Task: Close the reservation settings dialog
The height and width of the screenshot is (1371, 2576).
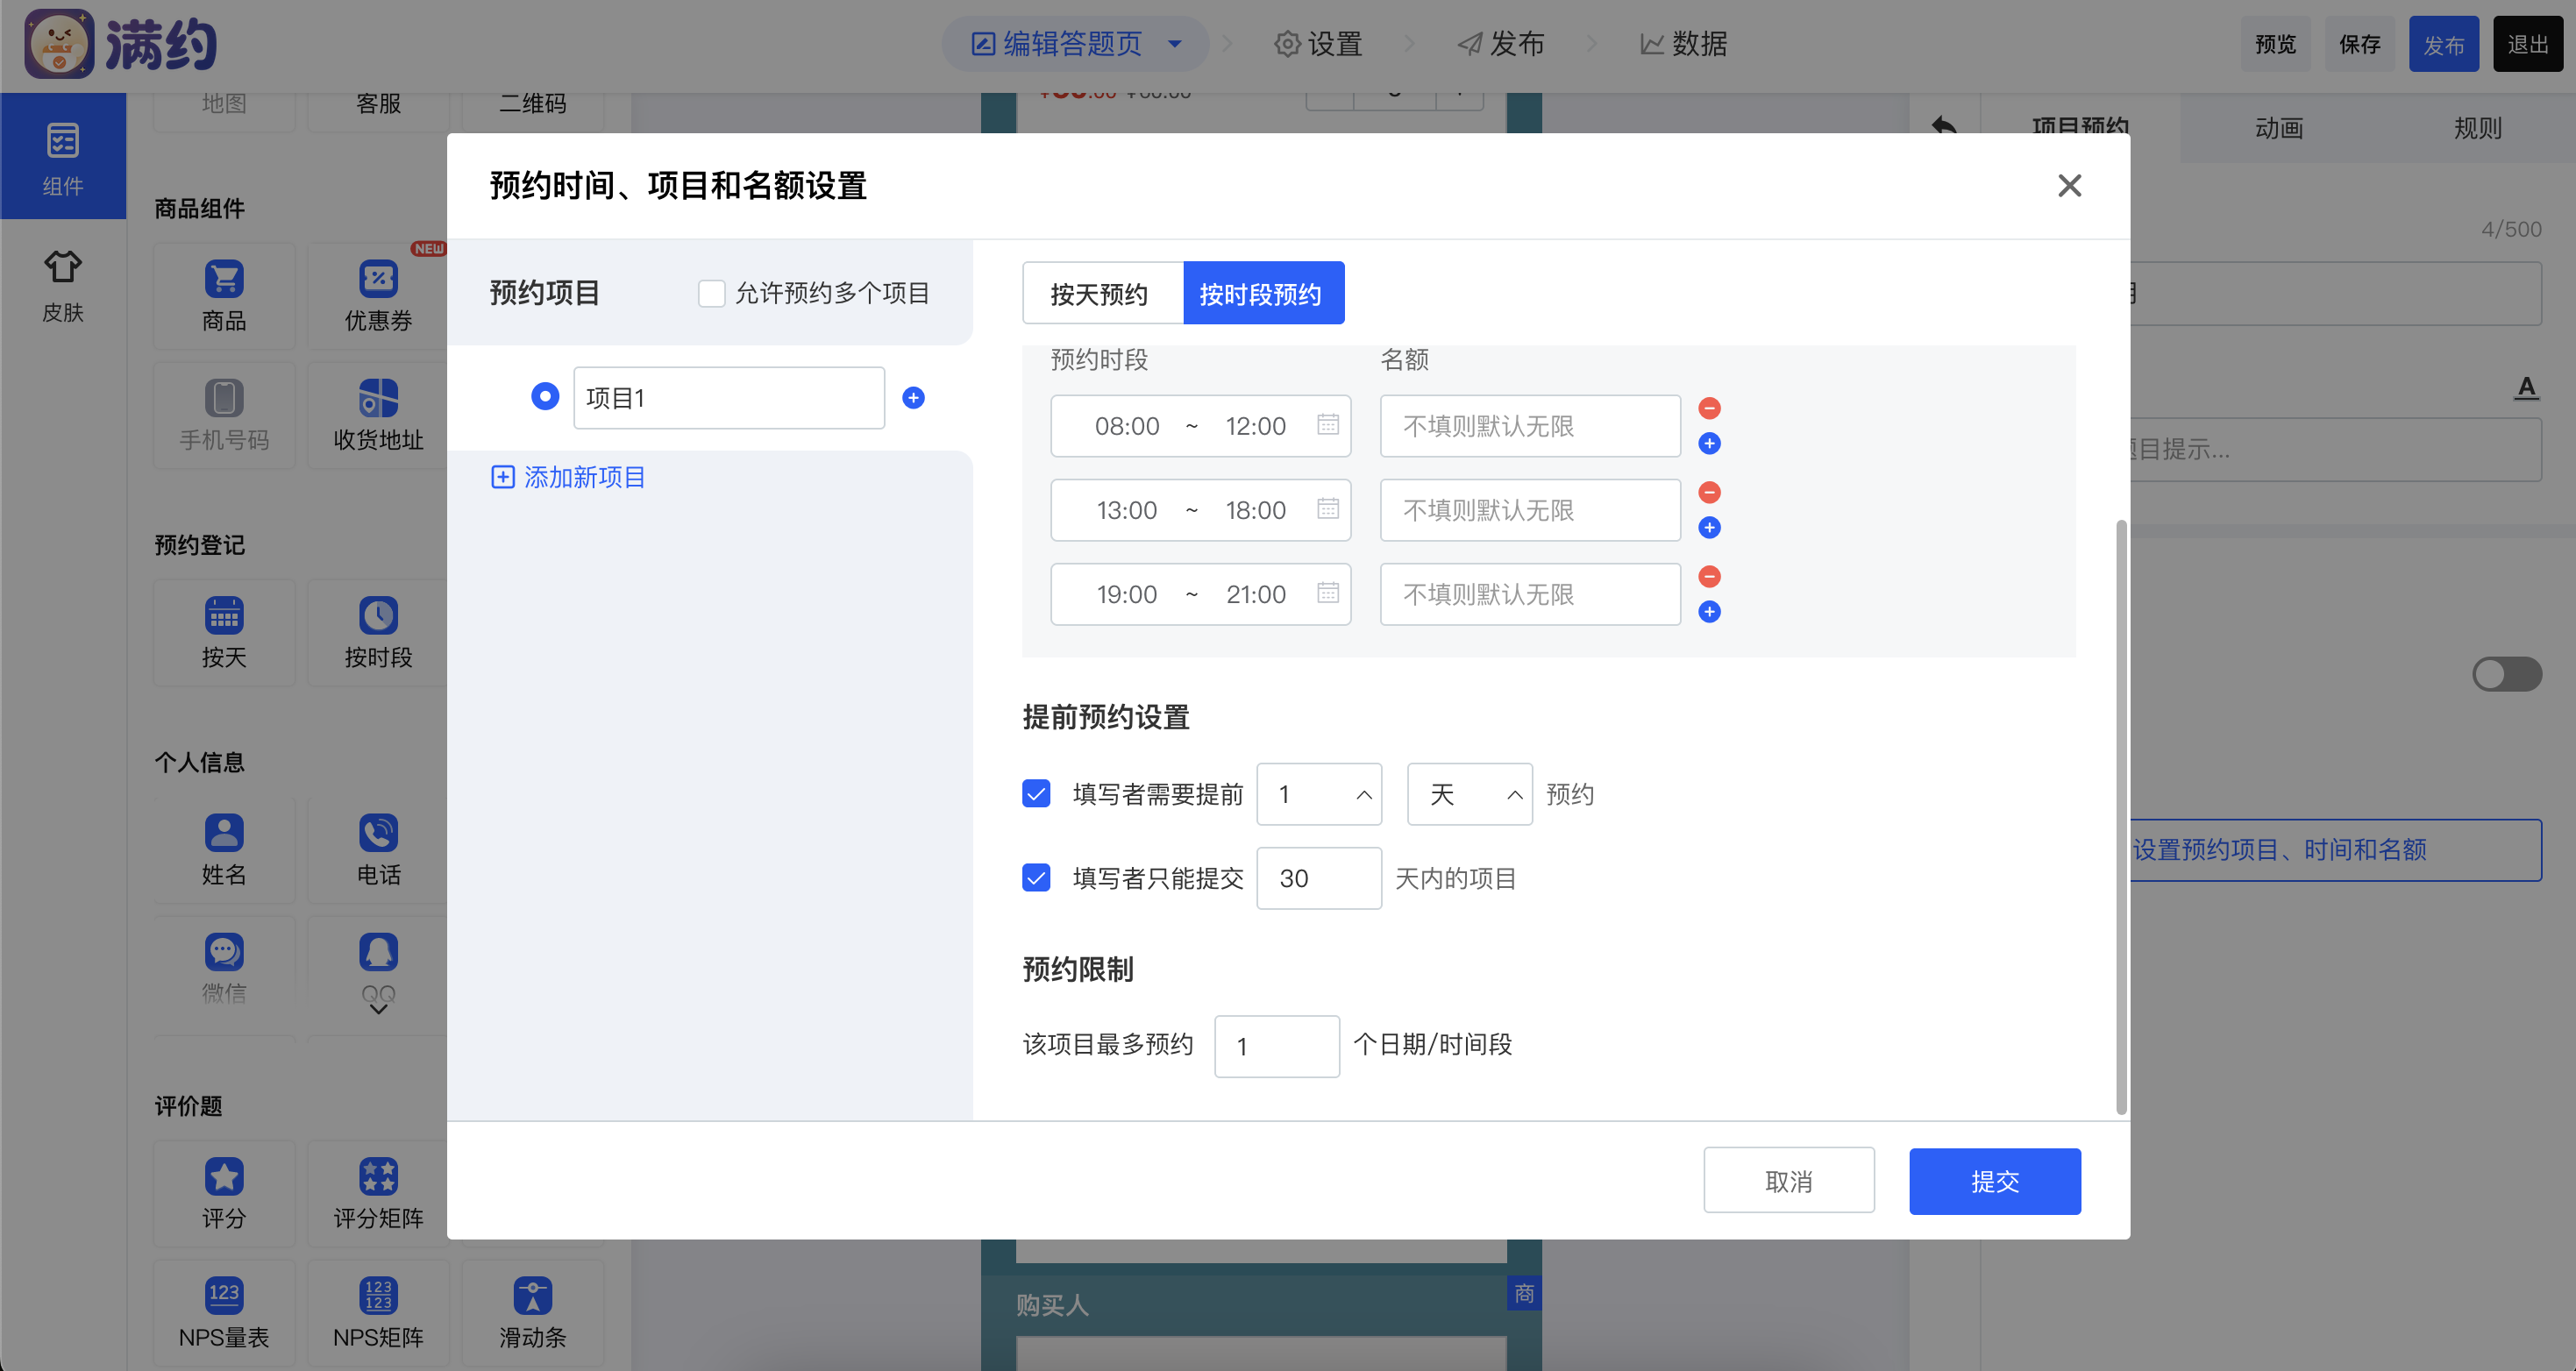Action: pyautogui.click(x=2069, y=186)
